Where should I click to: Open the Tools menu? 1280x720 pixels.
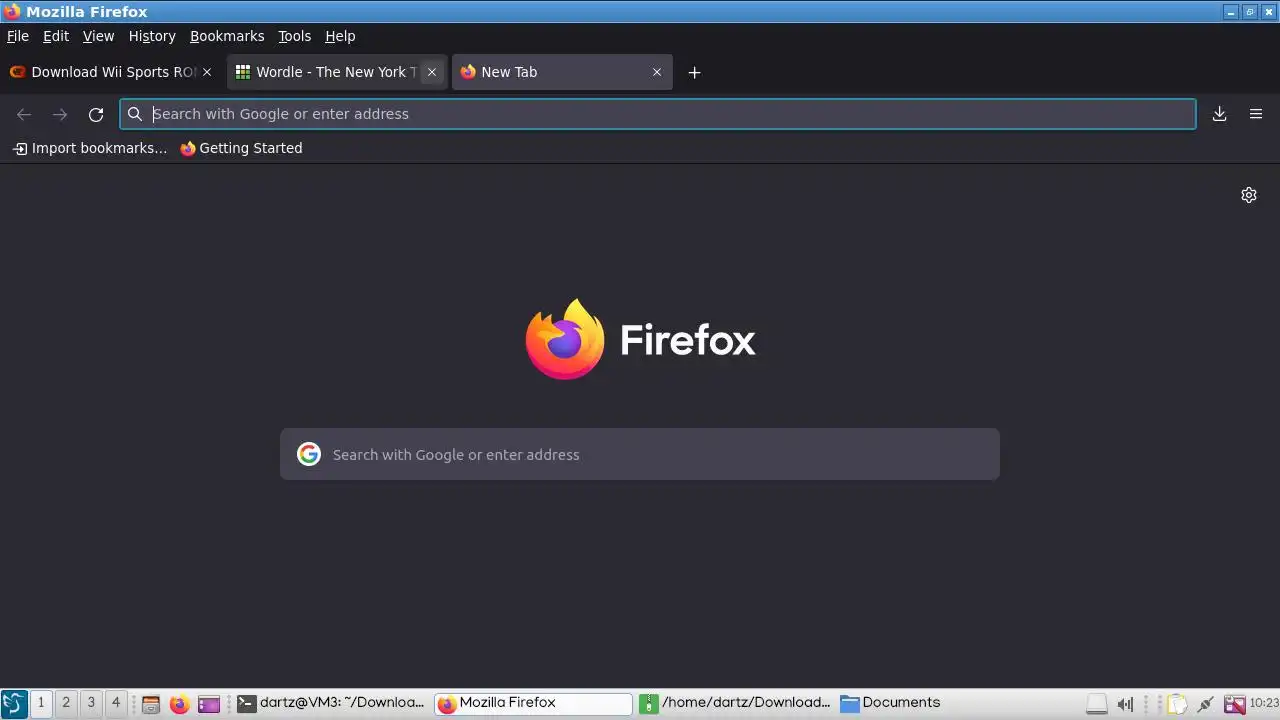point(294,36)
